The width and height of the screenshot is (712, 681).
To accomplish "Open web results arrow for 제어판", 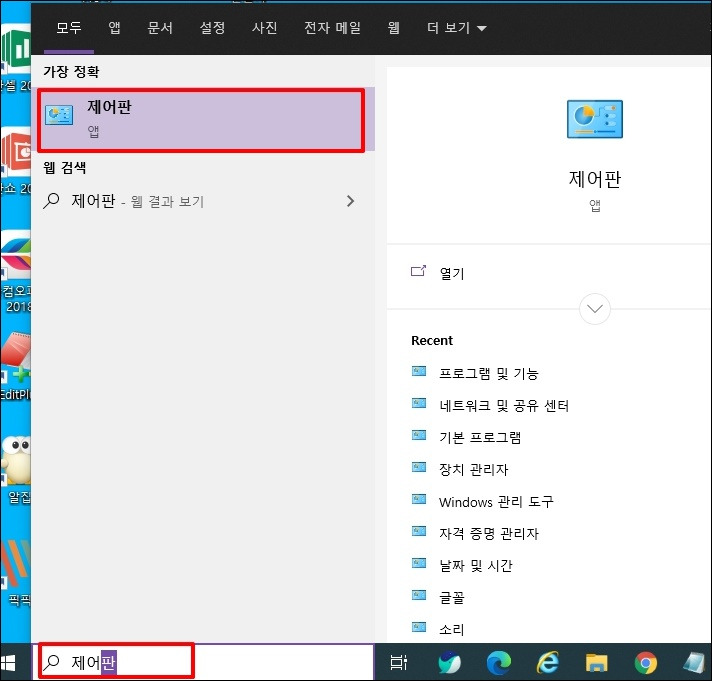I will point(350,201).
